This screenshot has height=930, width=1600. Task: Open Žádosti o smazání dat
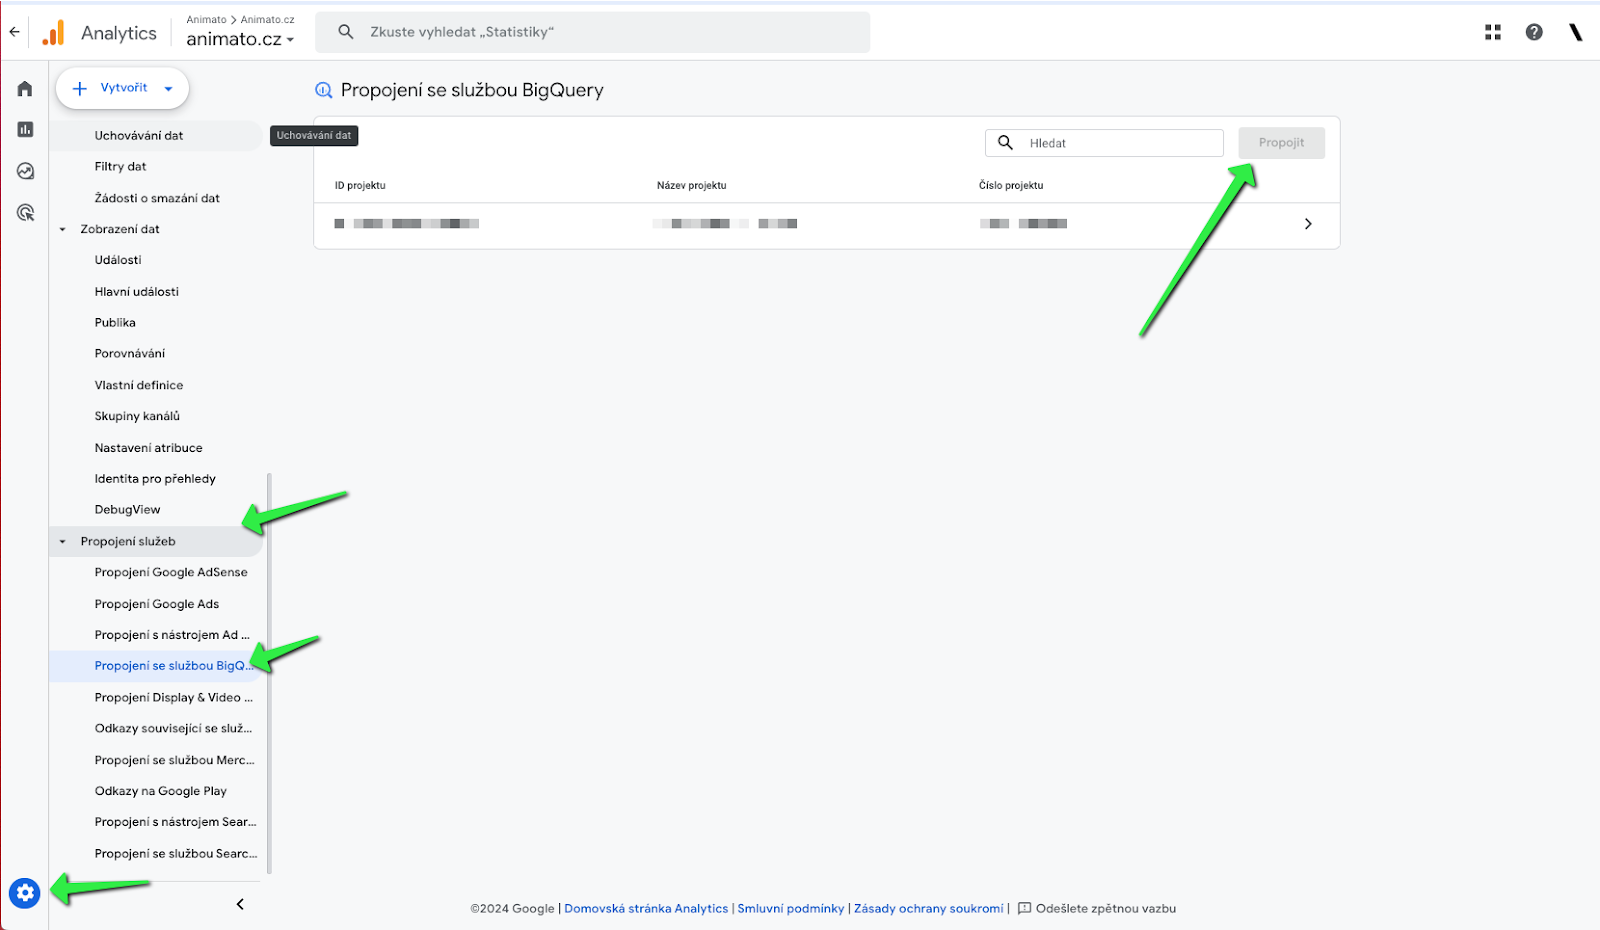pyautogui.click(x=156, y=198)
